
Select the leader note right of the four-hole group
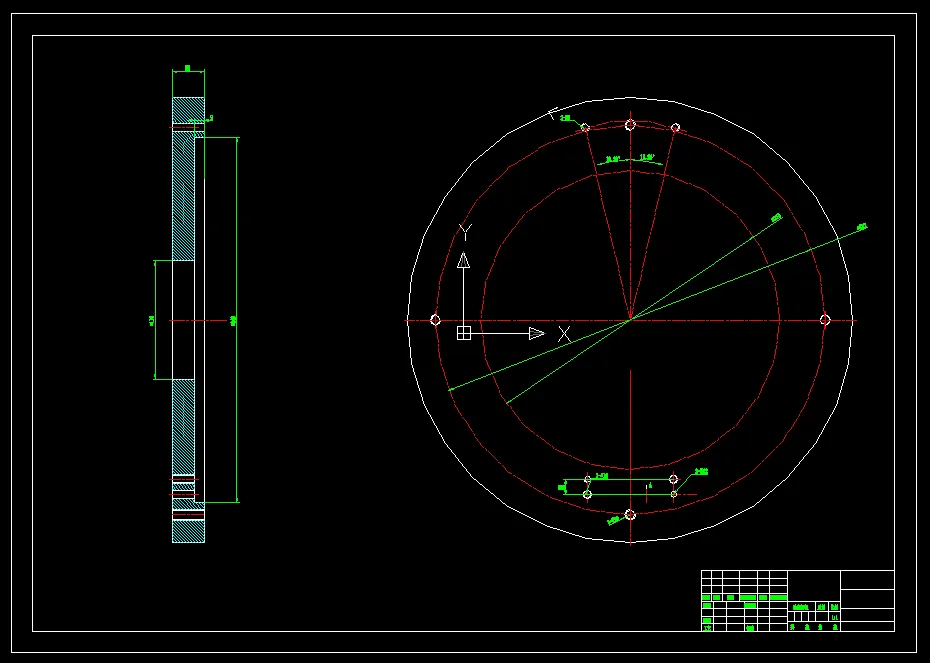[702, 472]
